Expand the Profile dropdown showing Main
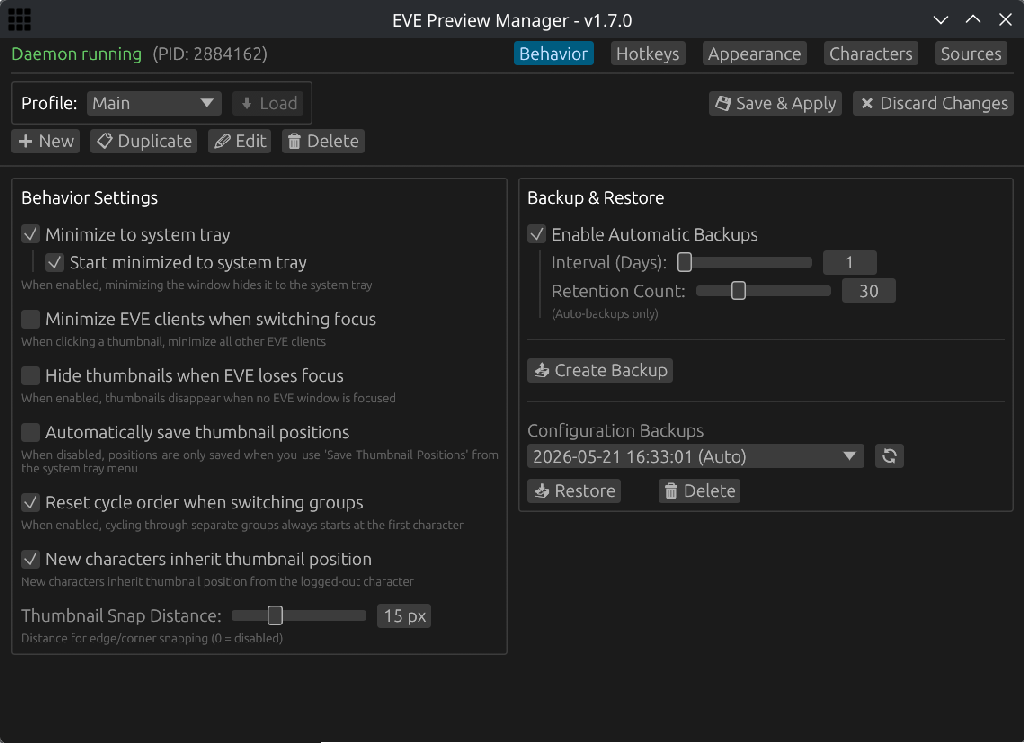The width and height of the screenshot is (1024, 743). pyautogui.click(x=154, y=103)
